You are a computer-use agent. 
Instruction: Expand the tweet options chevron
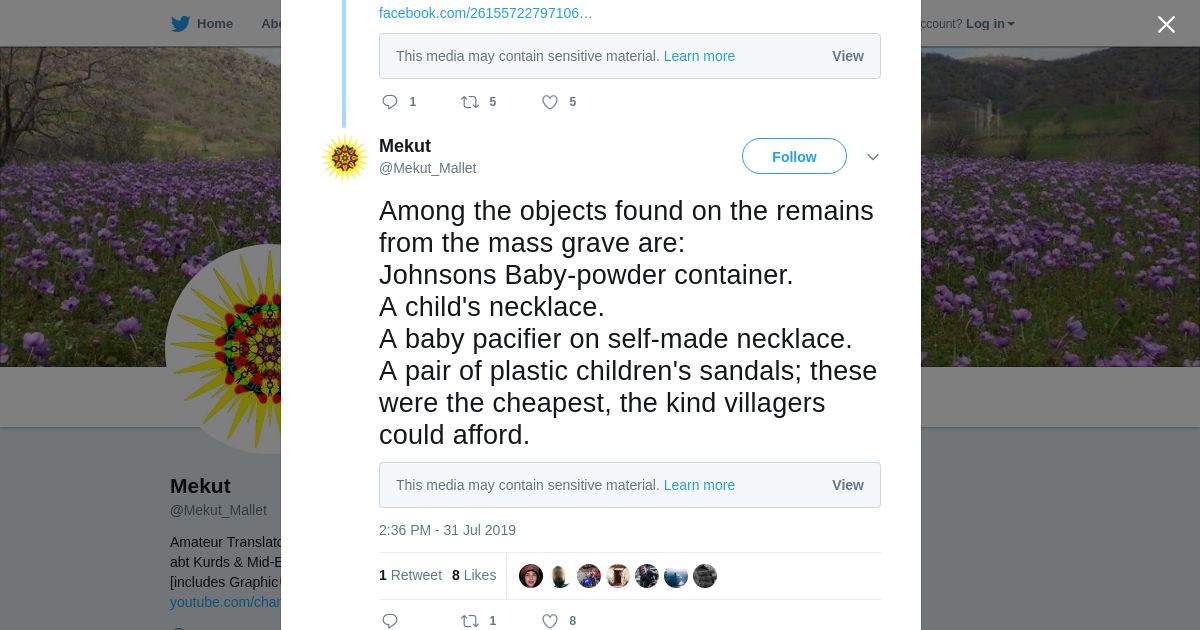pyautogui.click(x=872, y=157)
